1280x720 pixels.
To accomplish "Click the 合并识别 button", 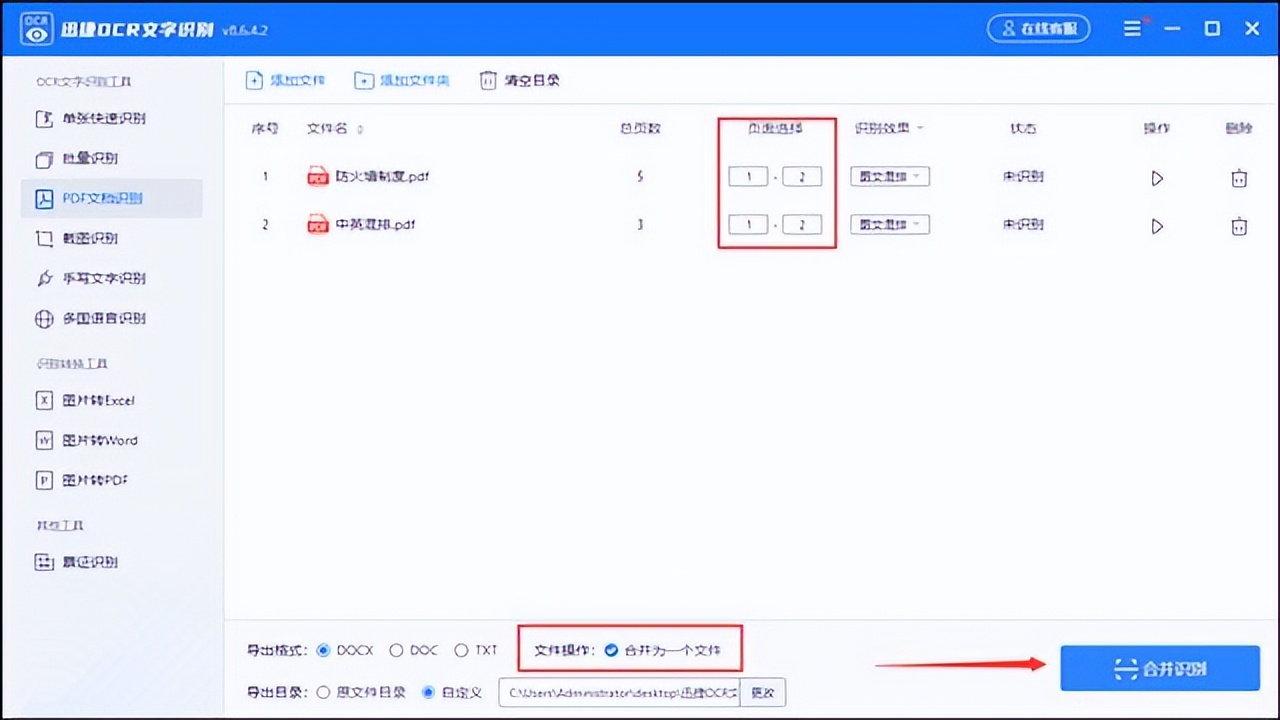I will [1159, 668].
